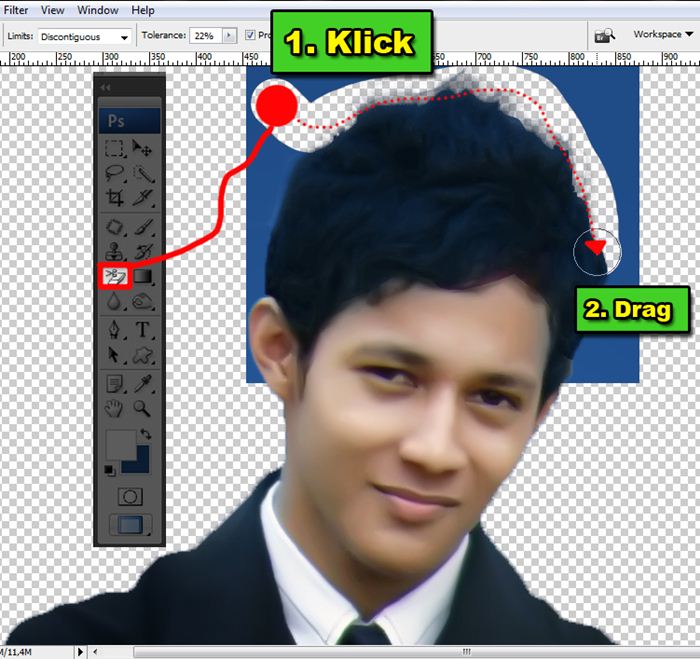This screenshot has width=700, height=659.
Task: Select the Zoom tool
Action: click(x=142, y=408)
